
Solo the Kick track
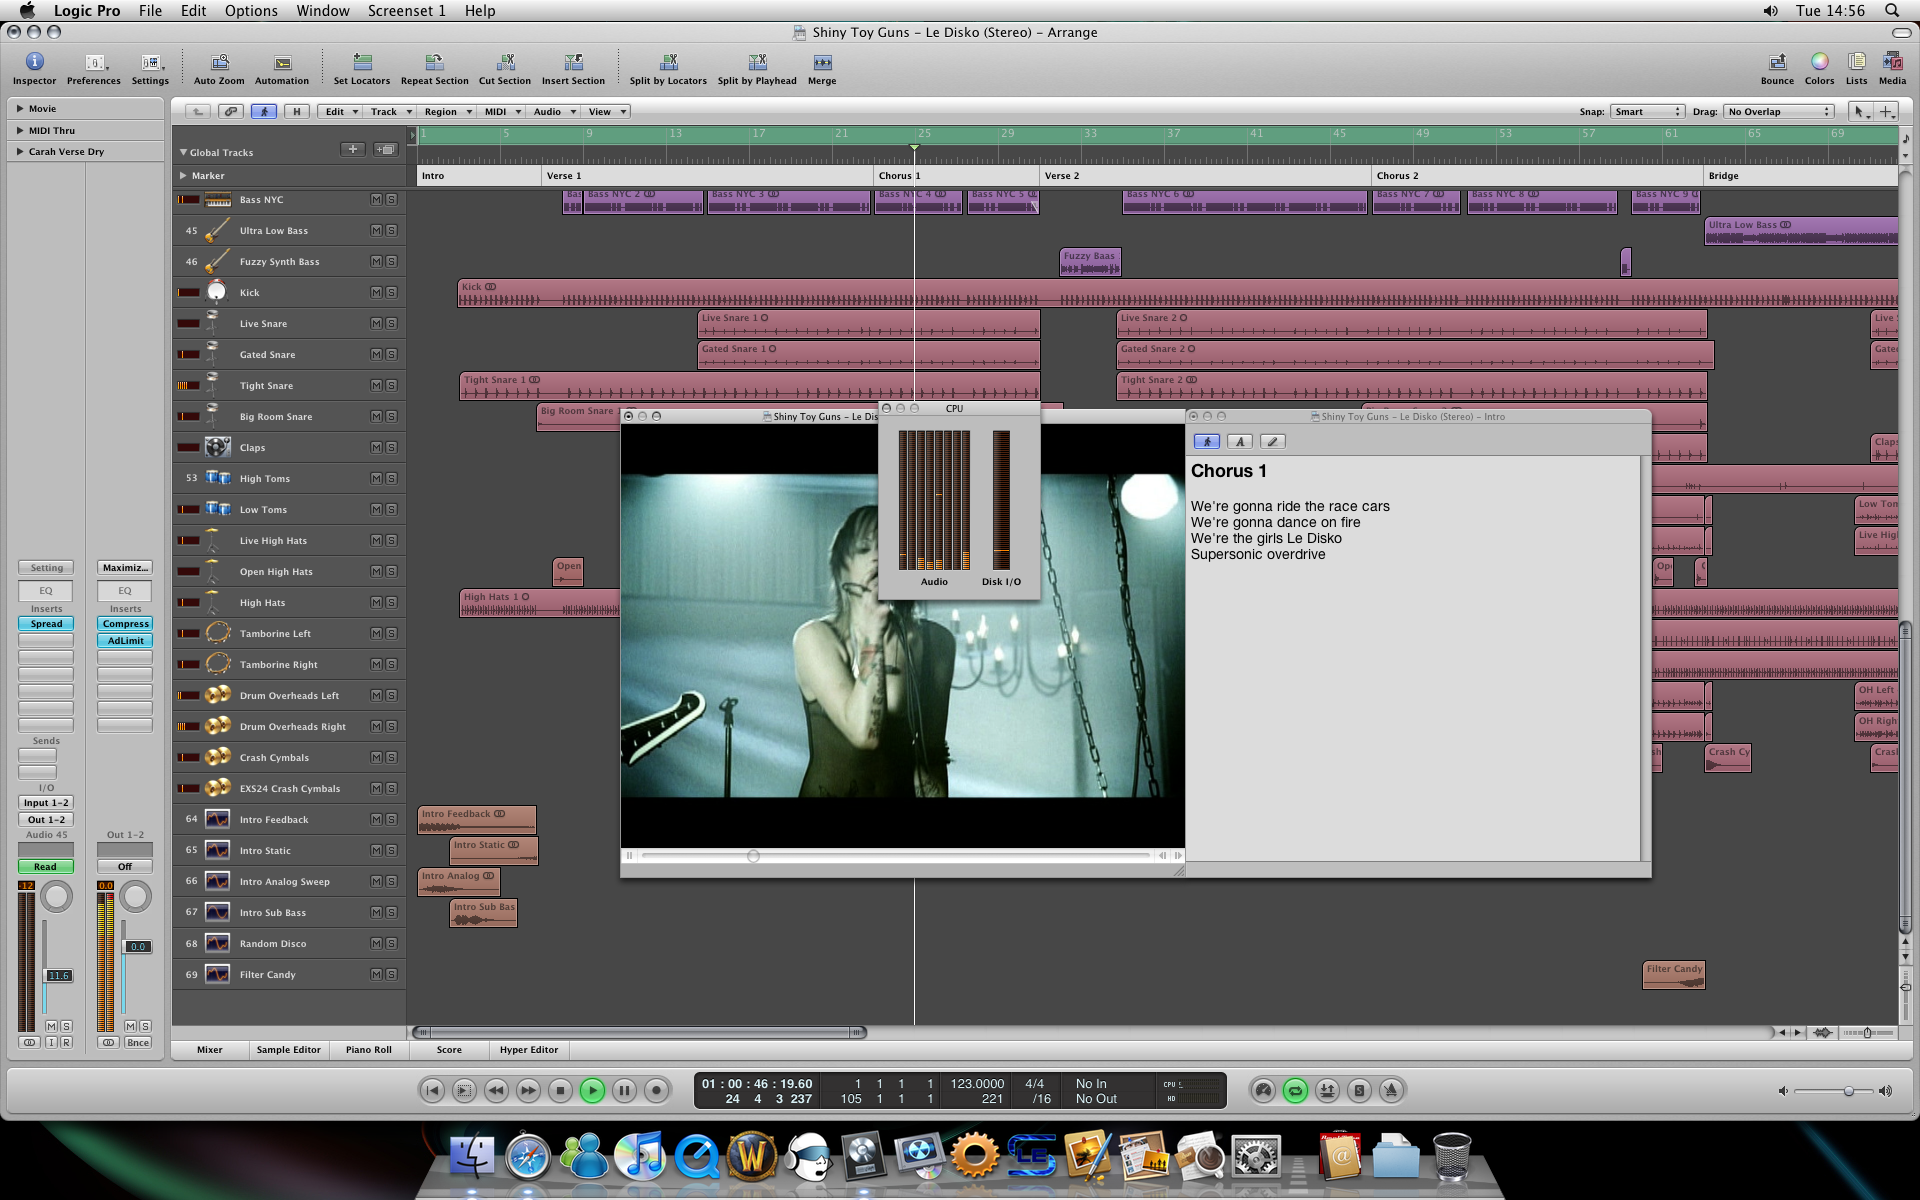391,293
